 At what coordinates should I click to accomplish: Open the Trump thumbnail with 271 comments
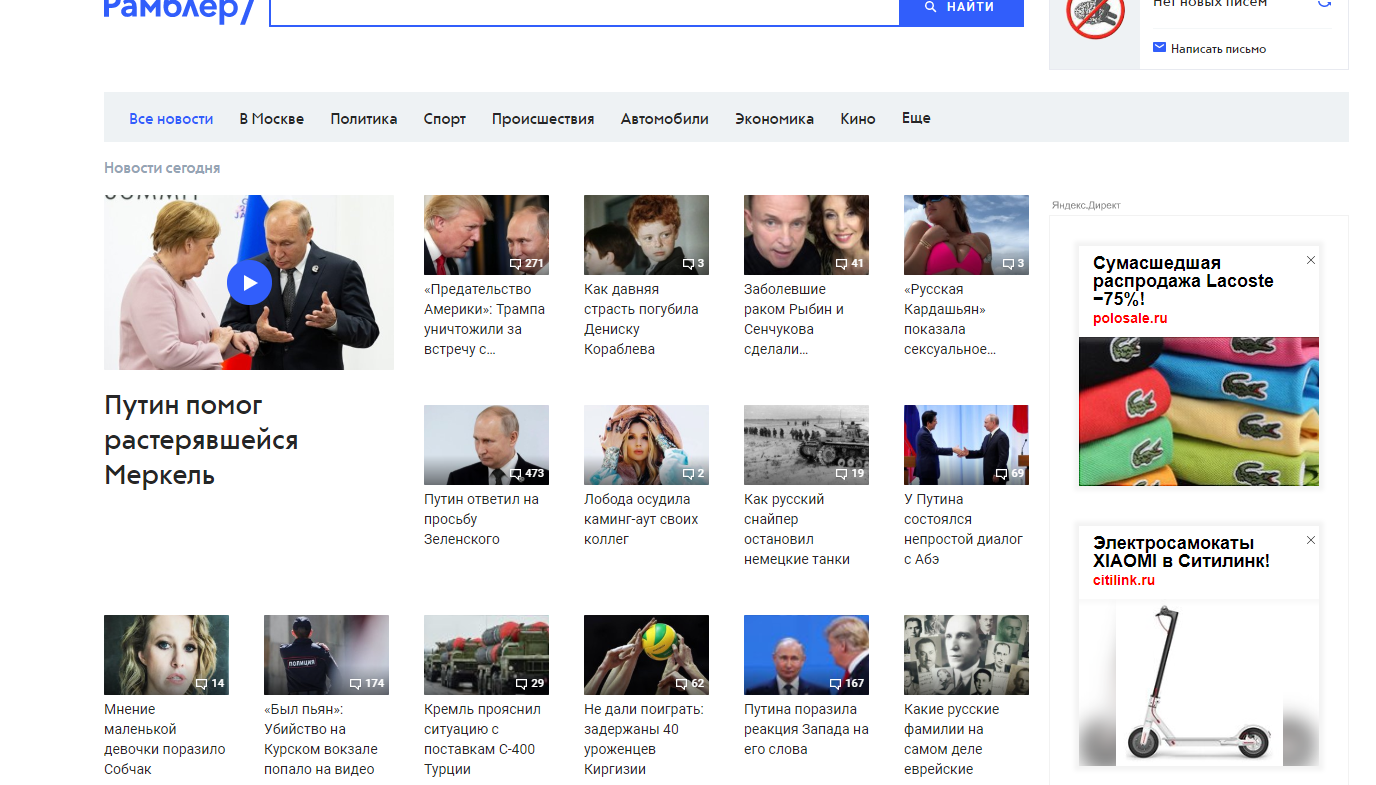[486, 234]
